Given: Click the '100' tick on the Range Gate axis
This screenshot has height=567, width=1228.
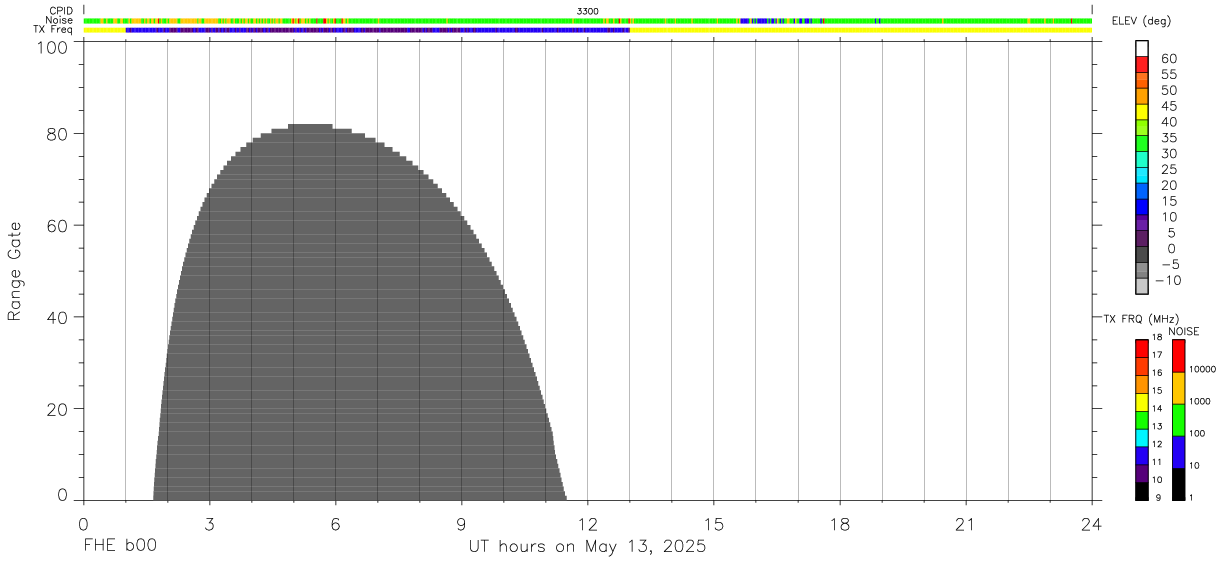Looking at the screenshot, I should click(54, 48).
